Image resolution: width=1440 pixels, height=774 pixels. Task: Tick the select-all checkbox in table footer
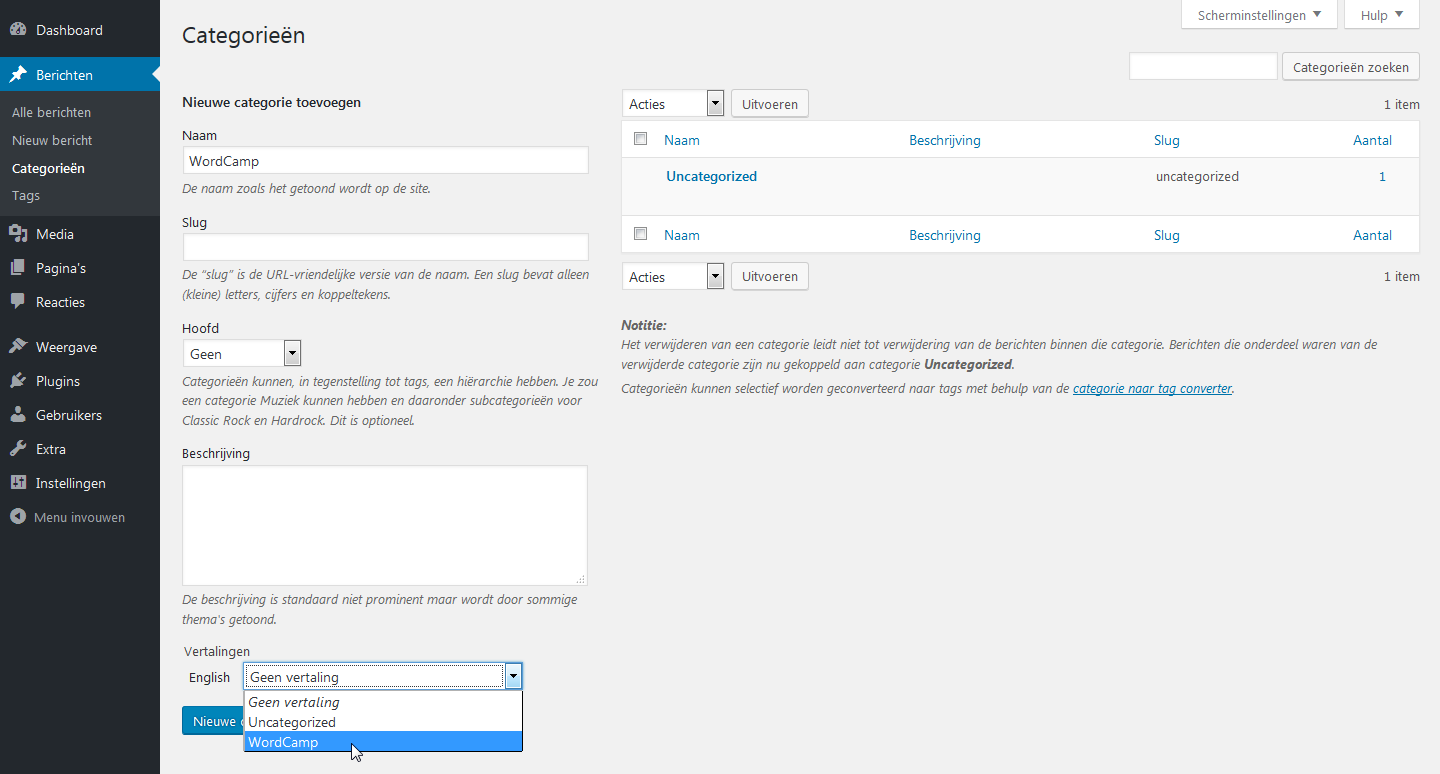pyautogui.click(x=641, y=234)
